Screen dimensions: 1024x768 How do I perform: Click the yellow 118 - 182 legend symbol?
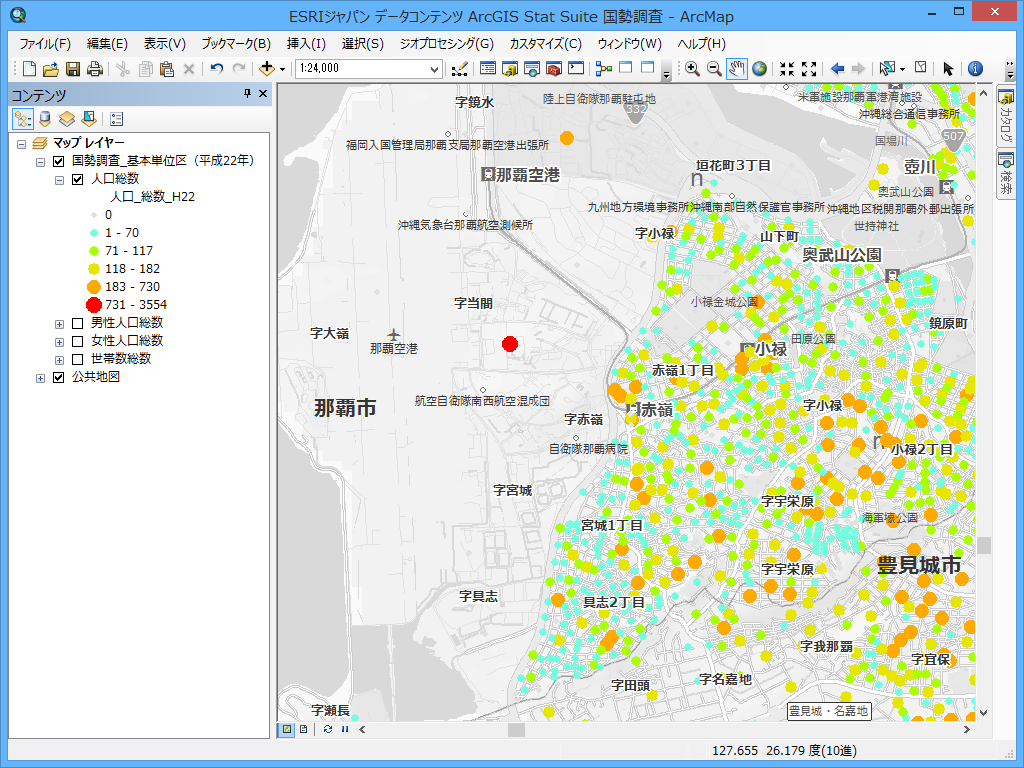point(94,269)
